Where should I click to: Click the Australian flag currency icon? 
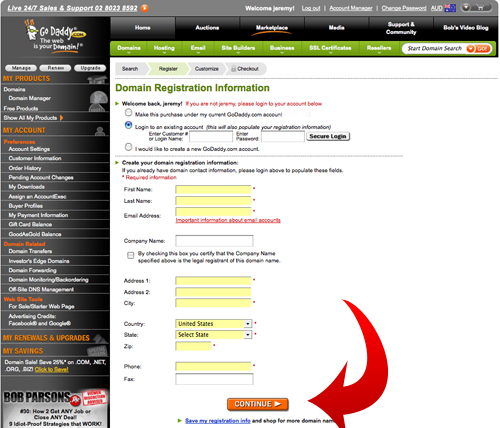[450, 8]
